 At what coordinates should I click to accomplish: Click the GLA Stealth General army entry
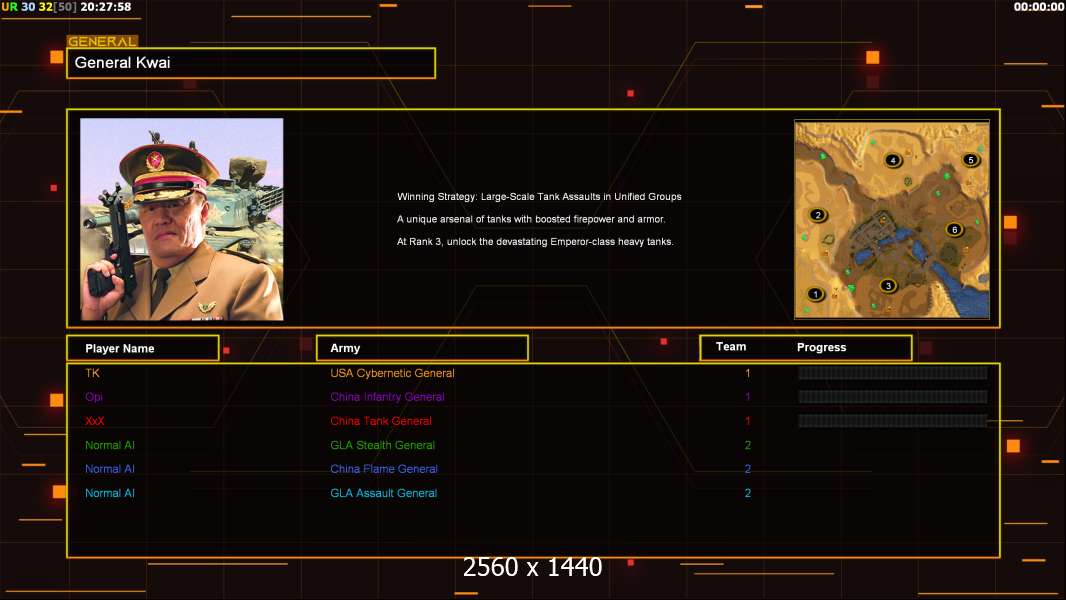pyautogui.click(x=383, y=445)
